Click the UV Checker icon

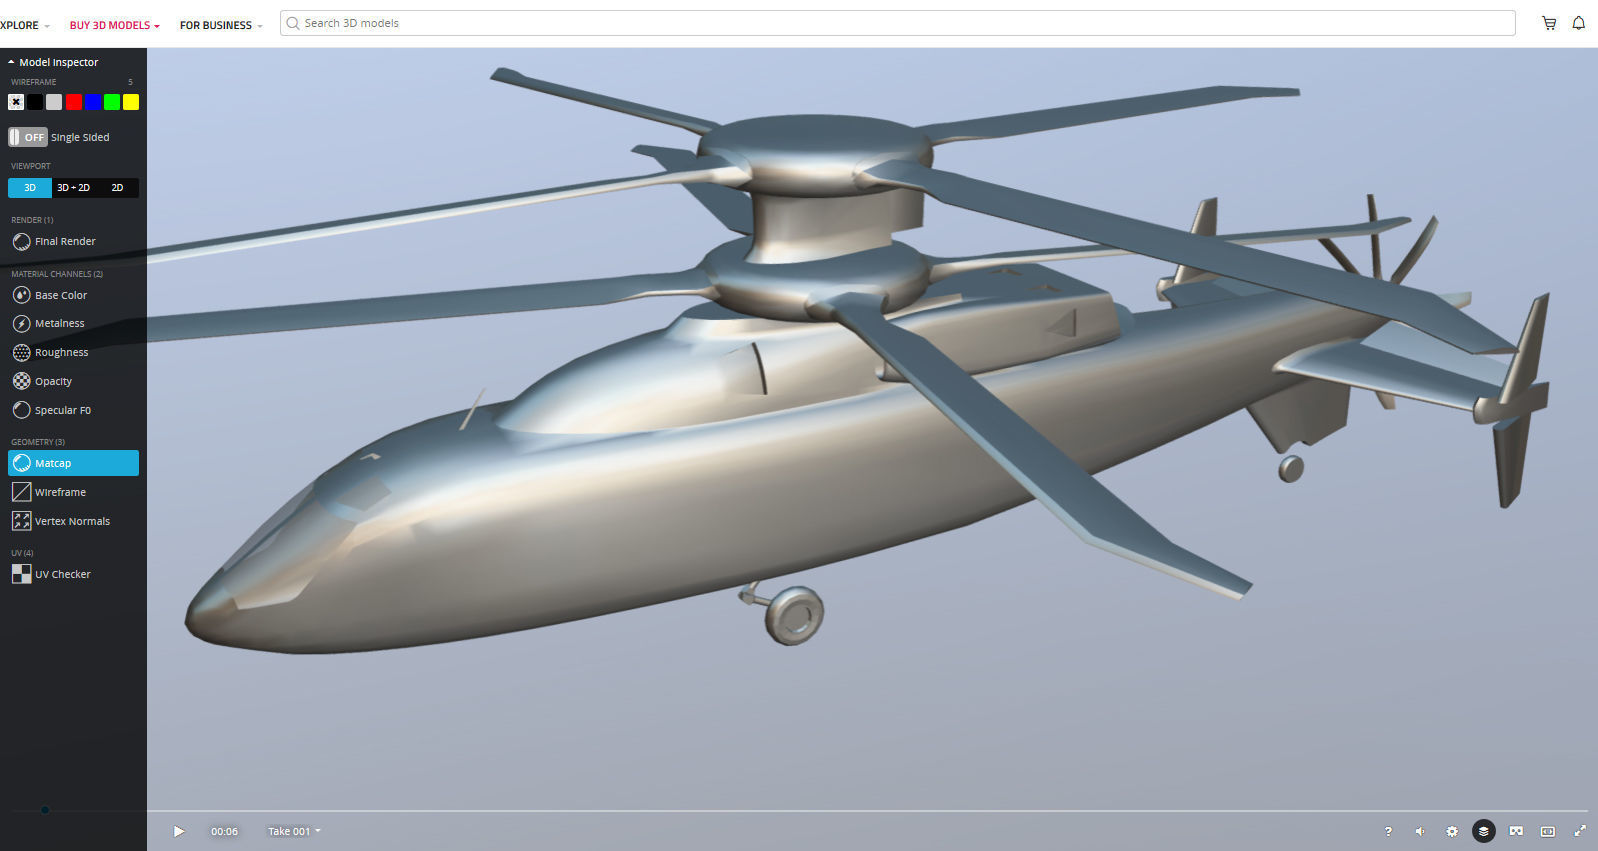pyautogui.click(x=21, y=574)
